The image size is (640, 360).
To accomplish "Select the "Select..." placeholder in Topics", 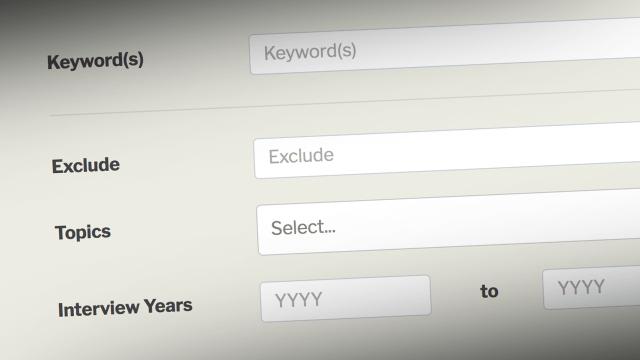I will [x=303, y=227].
